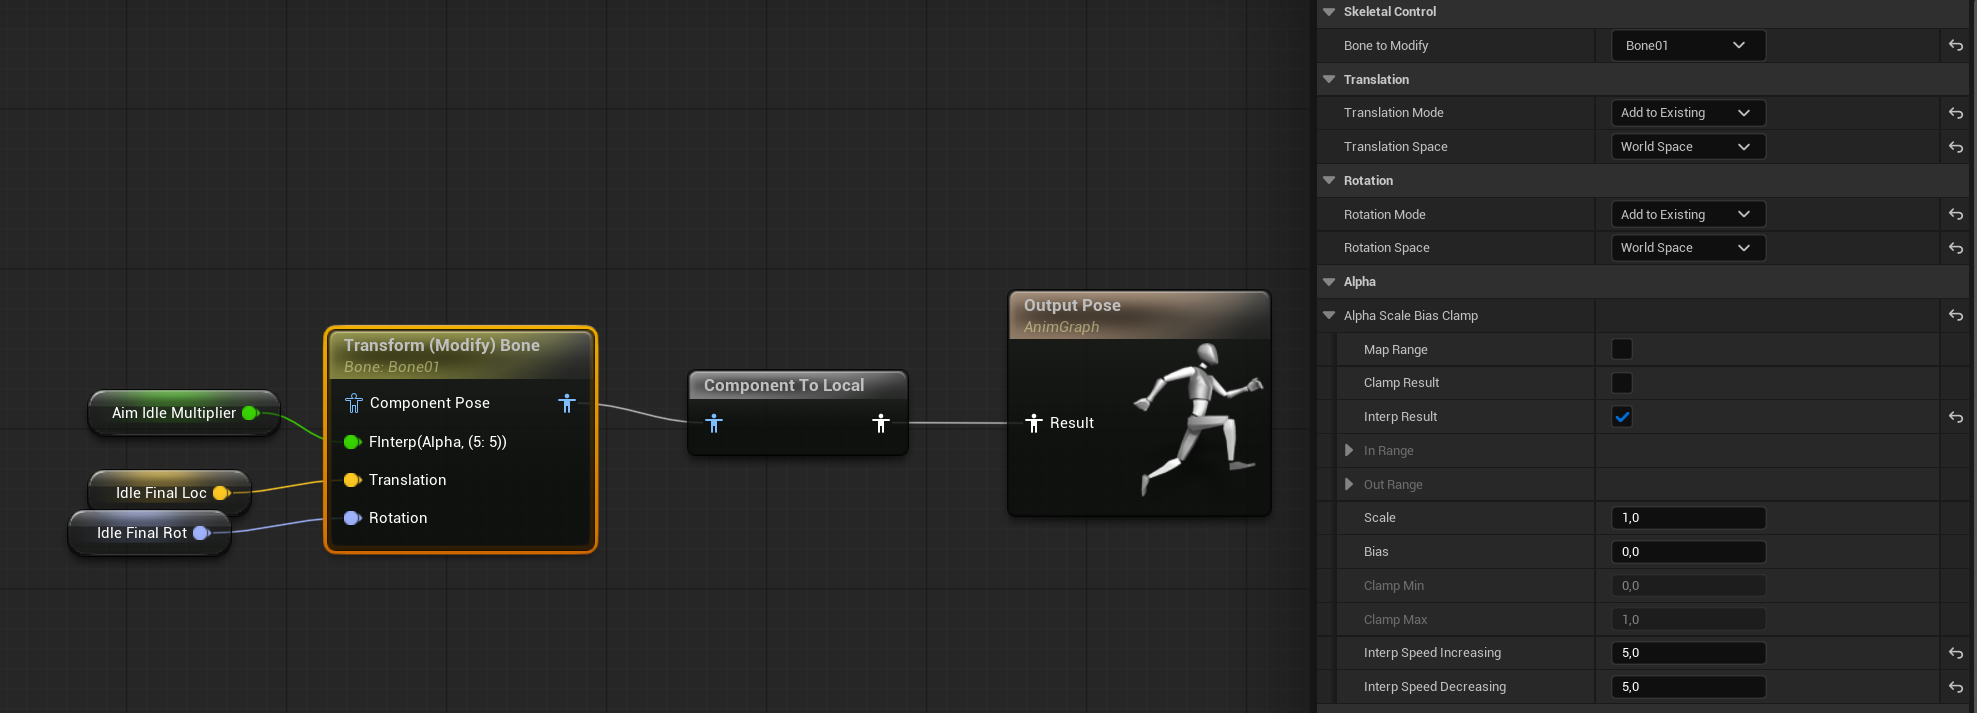Screen dimensions: 1977x713
Task: Select the Idle Final Loc variable node
Action: (160, 493)
